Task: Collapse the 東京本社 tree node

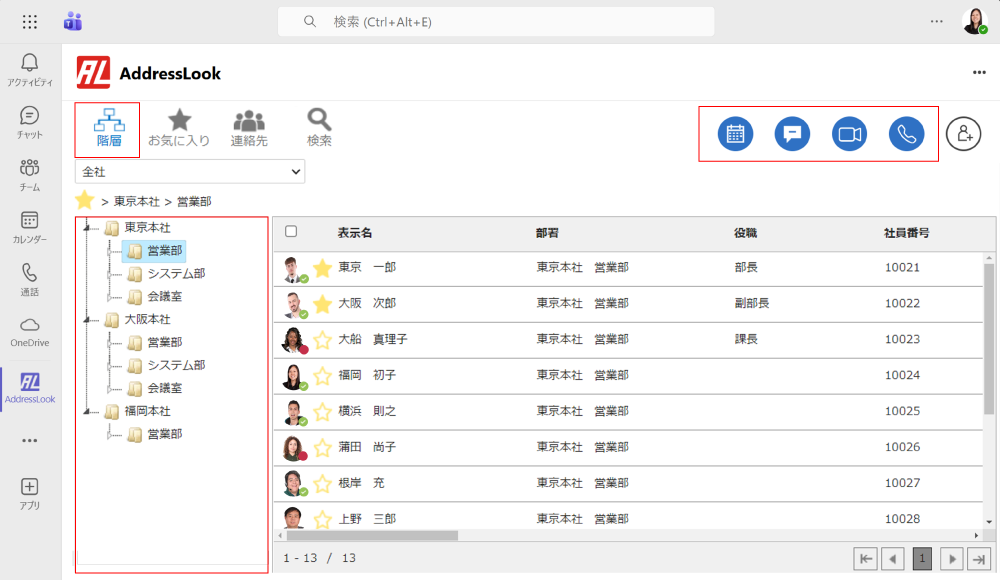Action: [x=88, y=229]
